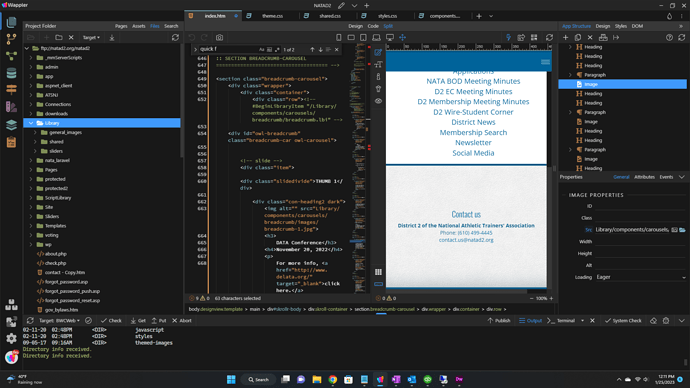Refresh the design view
Viewport: 690px width, 388px height.
pyautogui.click(x=549, y=37)
